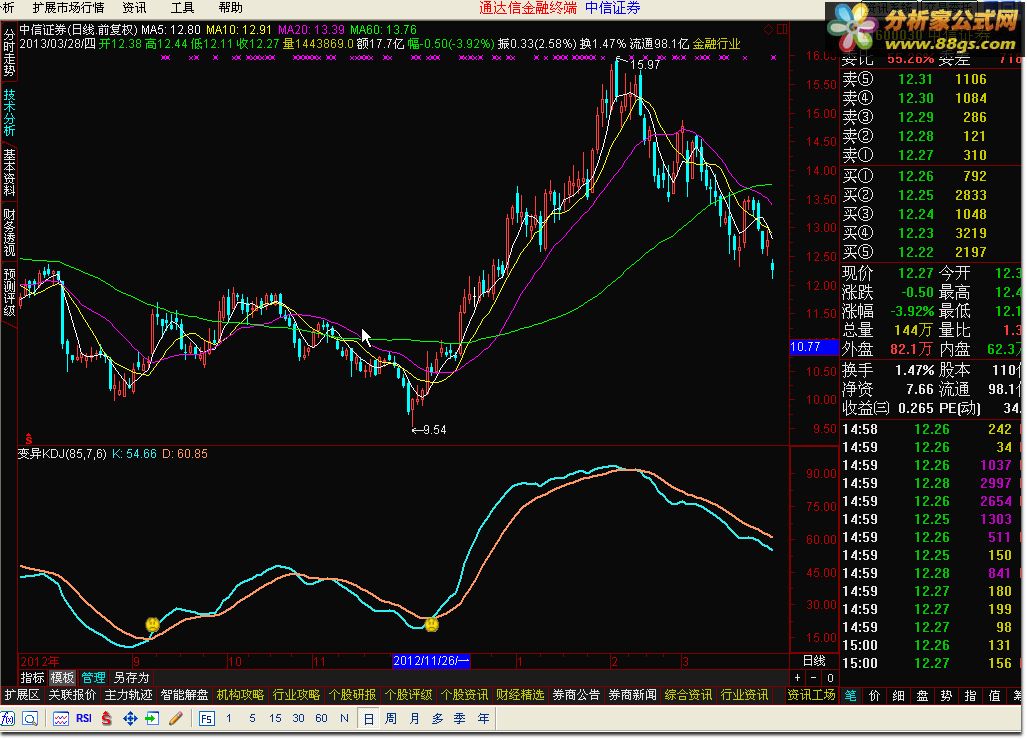Click the green arrow import icon
The height and width of the screenshot is (739, 1027).
point(152,719)
